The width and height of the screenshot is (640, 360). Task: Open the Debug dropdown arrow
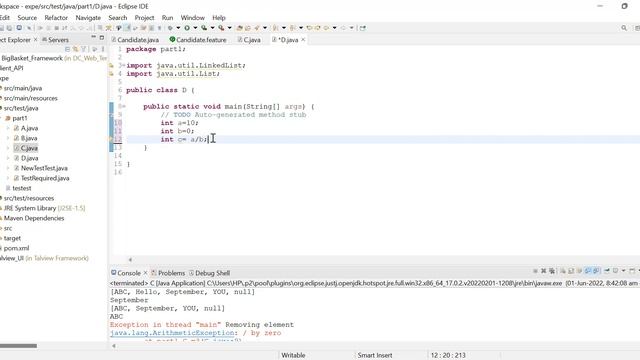[x=178, y=28]
